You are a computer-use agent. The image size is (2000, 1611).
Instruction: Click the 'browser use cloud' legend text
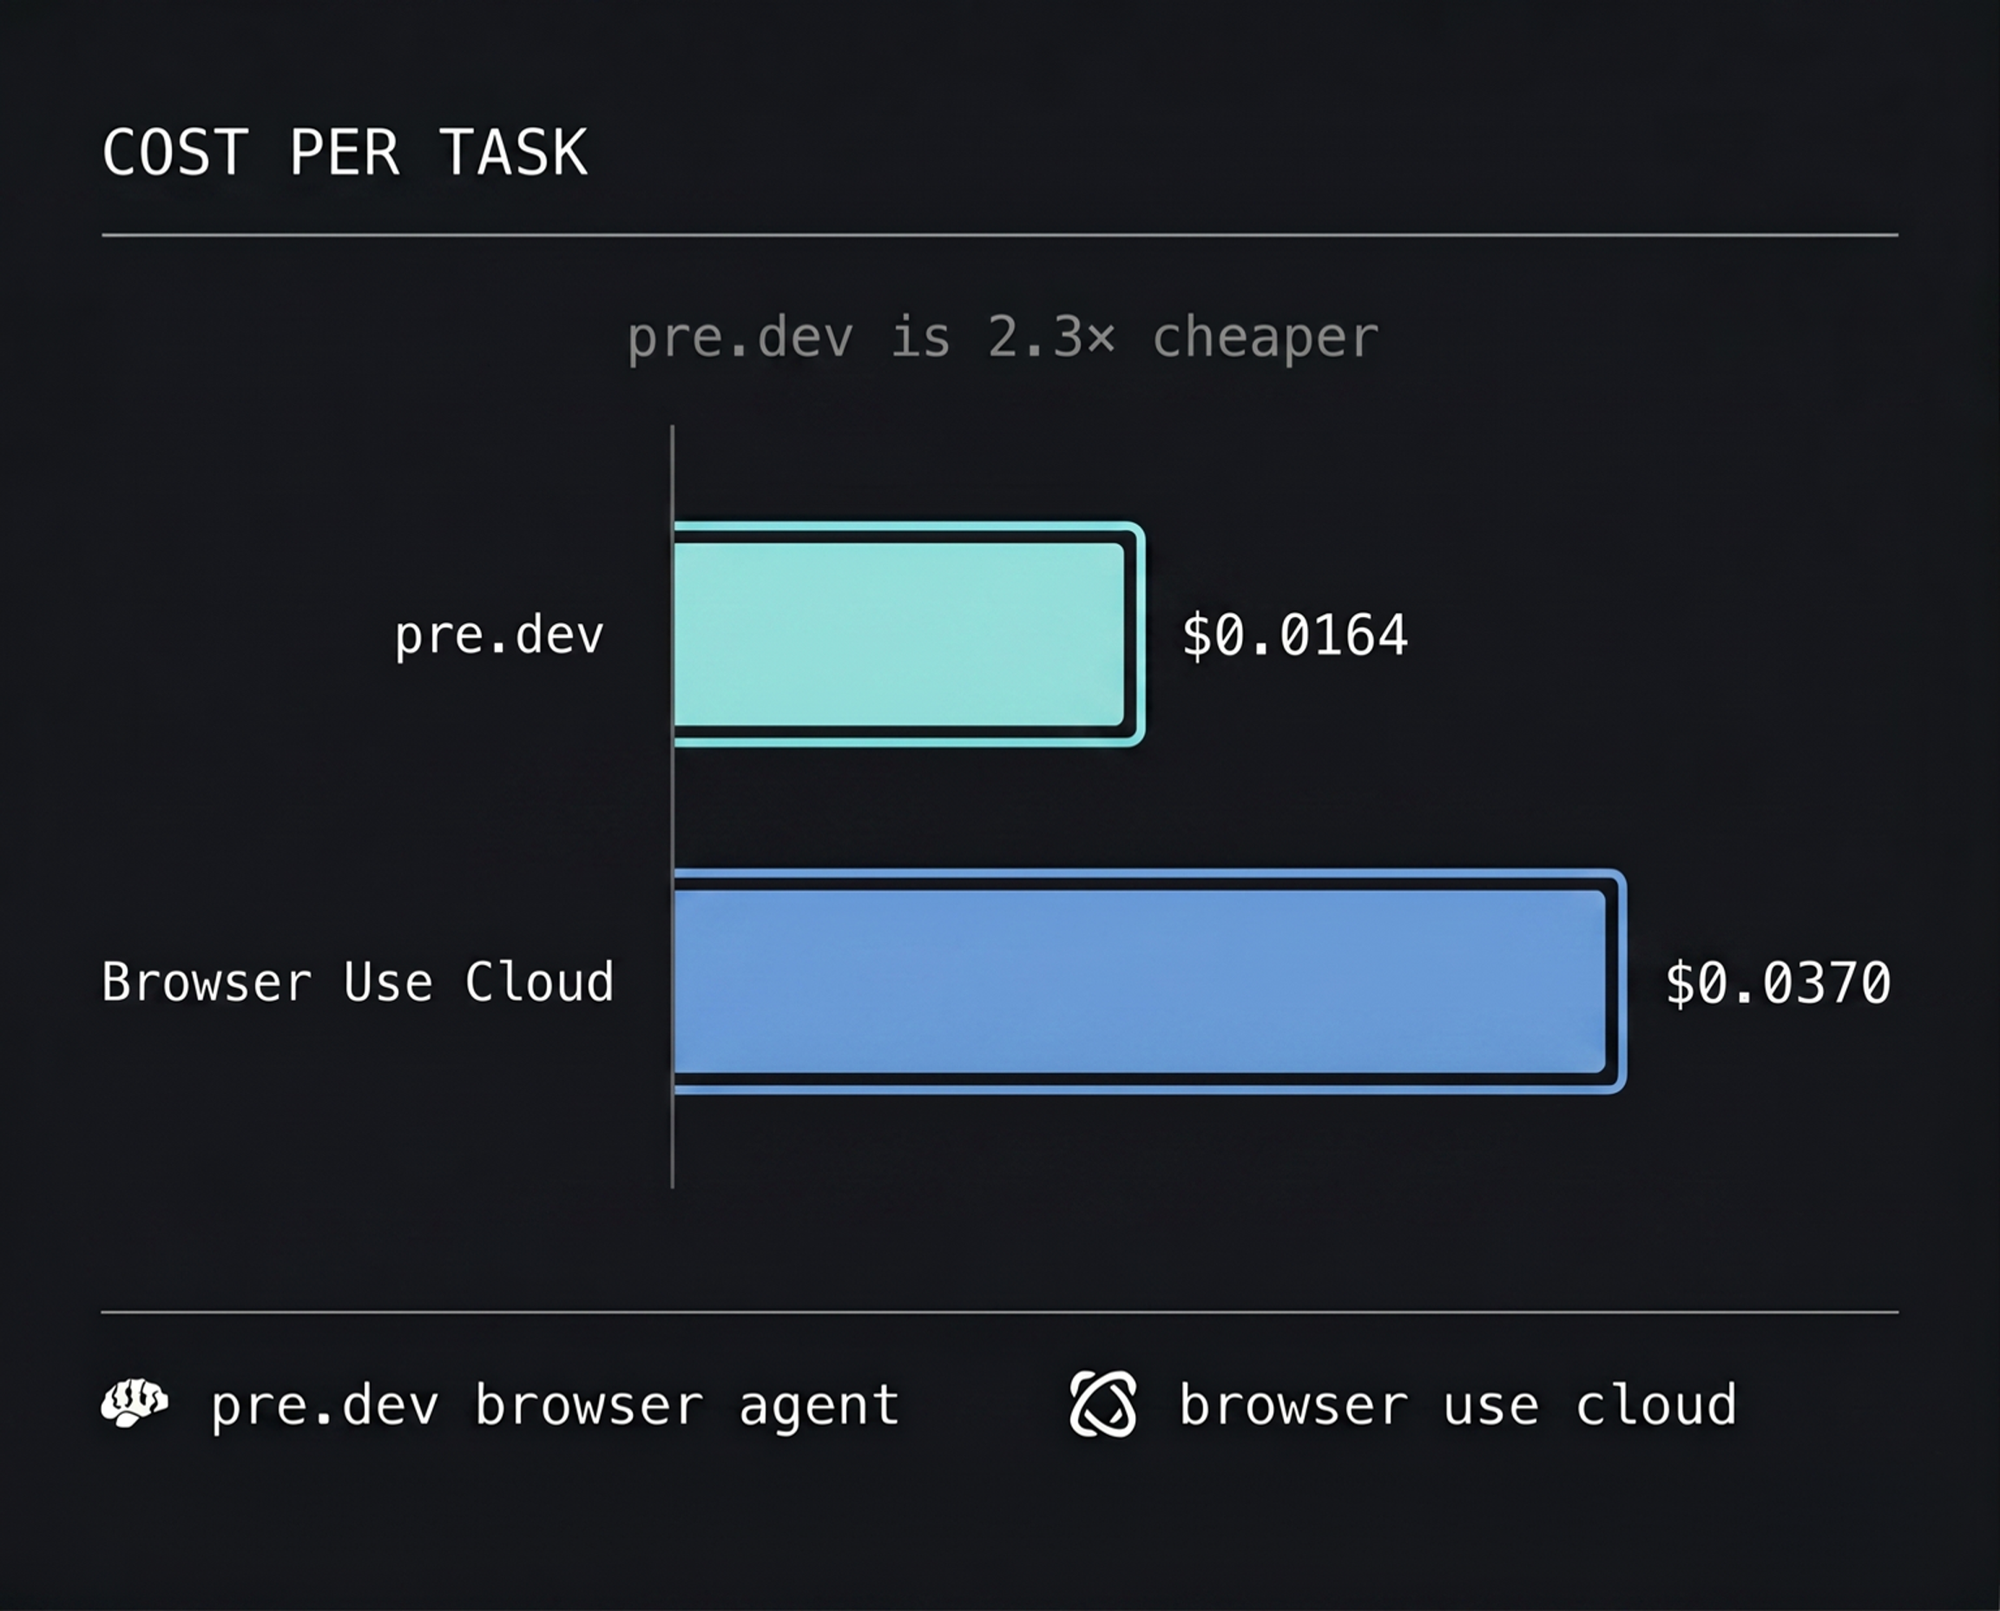click(x=1458, y=1404)
